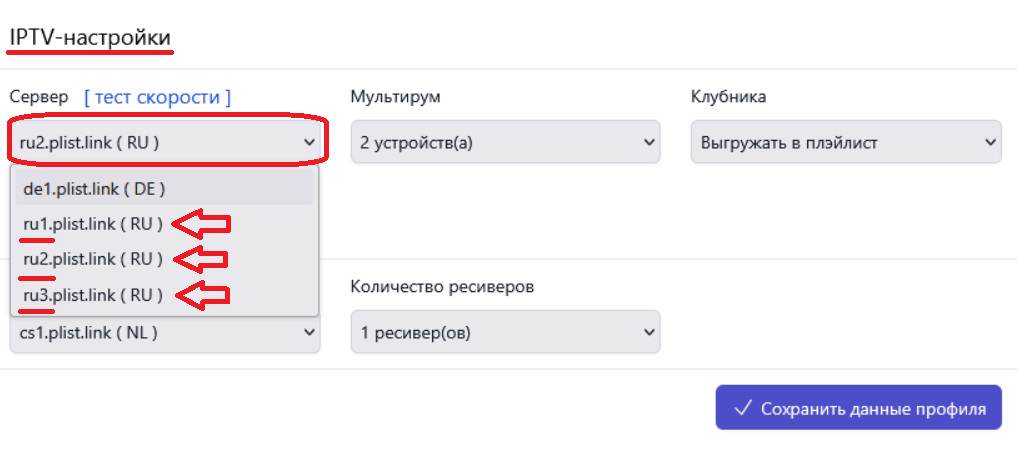Click the checkmark icon on the save button
The image size is (1035, 452).
click(x=744, y=408)
